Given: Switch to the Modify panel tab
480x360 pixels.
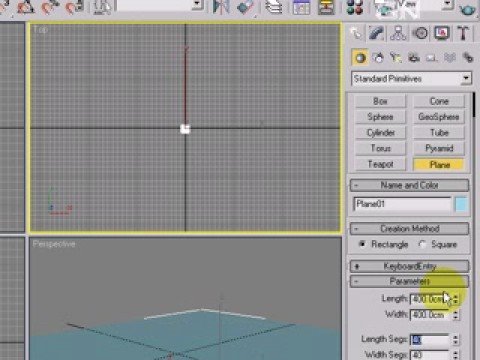Looking at the screenshot, I should pyautogui.click(x=377, y=33).
